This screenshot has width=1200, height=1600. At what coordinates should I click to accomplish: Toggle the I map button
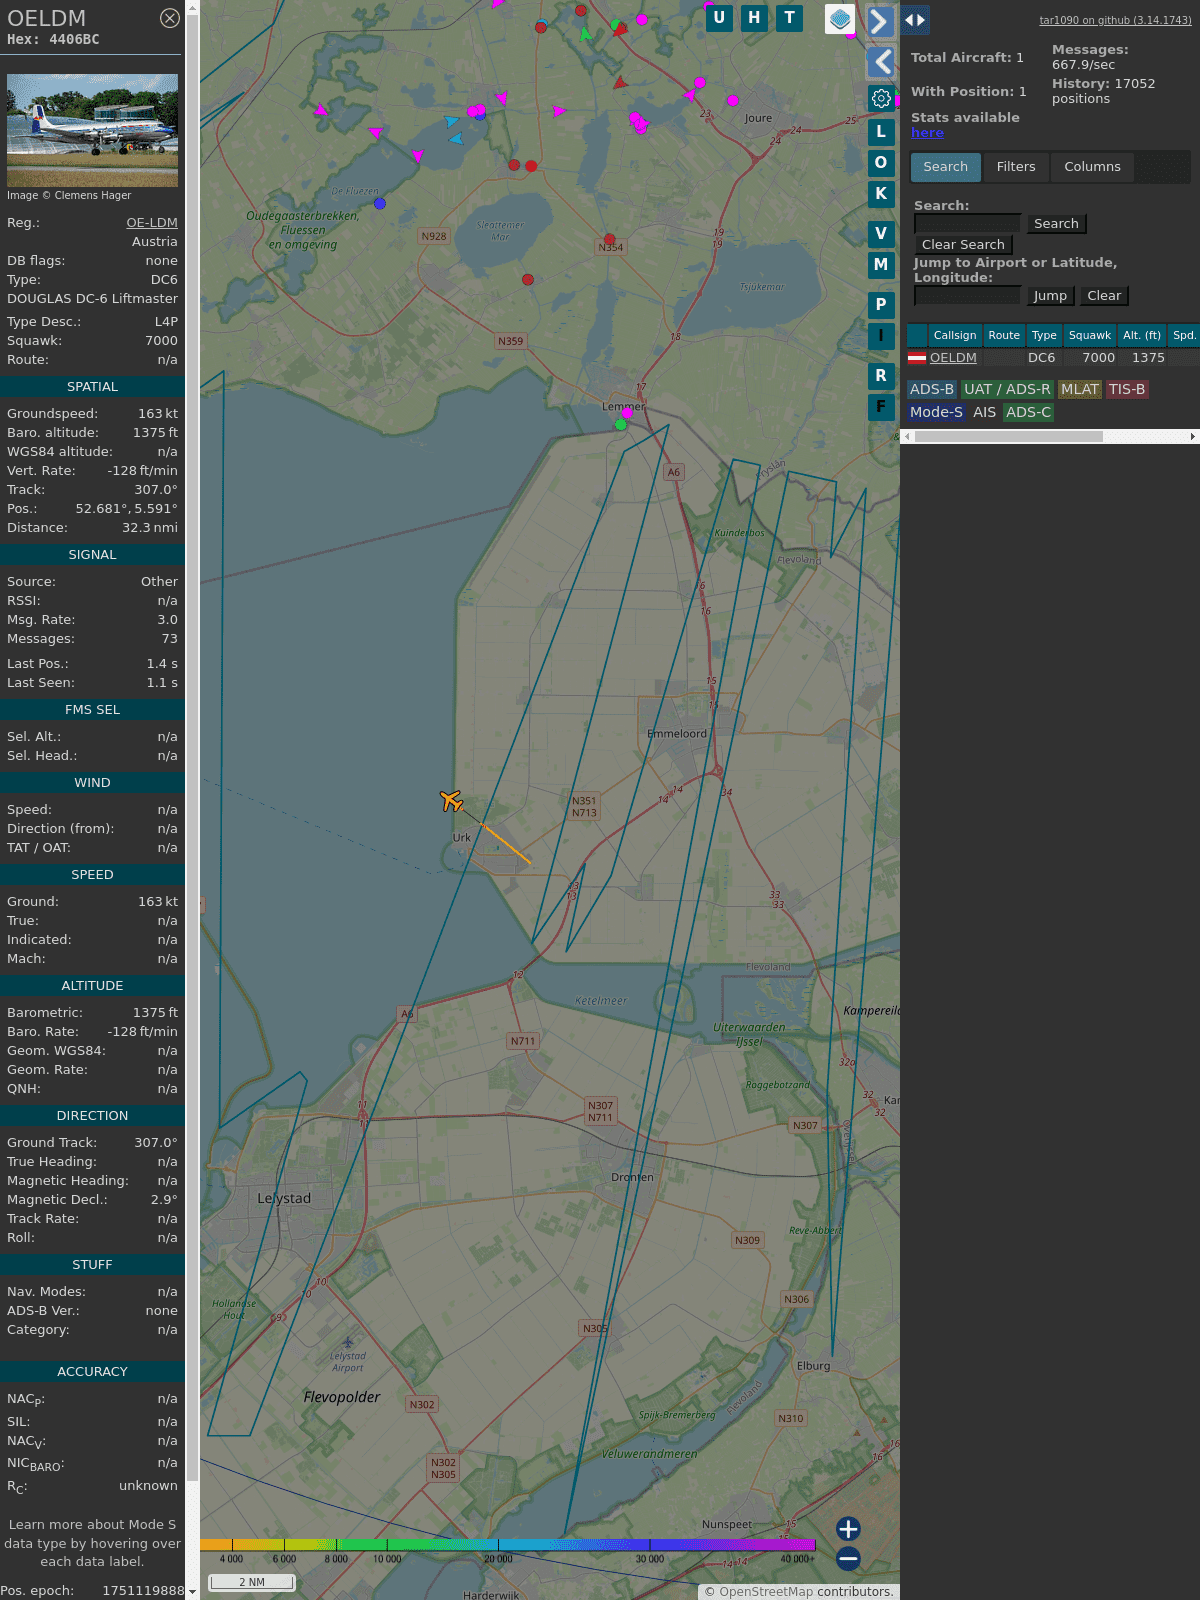(x=881, y=335)
